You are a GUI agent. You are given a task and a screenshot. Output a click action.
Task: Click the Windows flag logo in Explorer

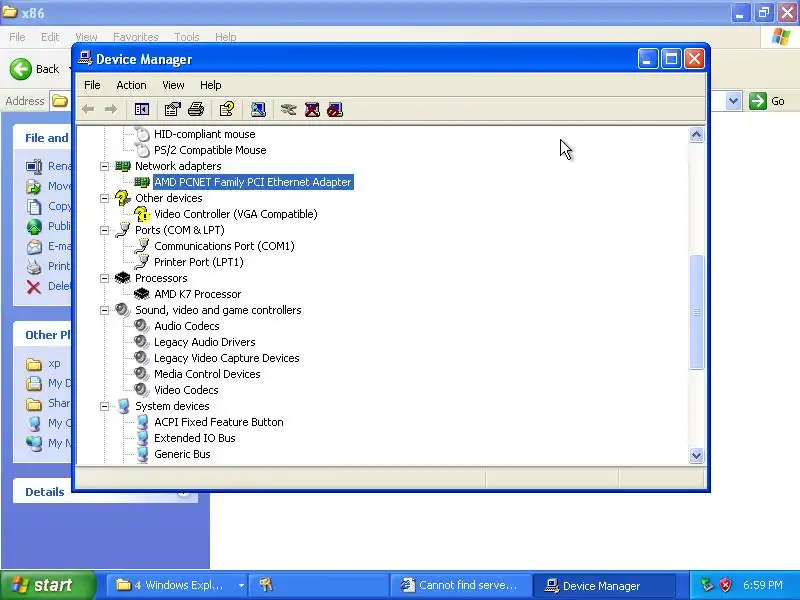[781, 37]
